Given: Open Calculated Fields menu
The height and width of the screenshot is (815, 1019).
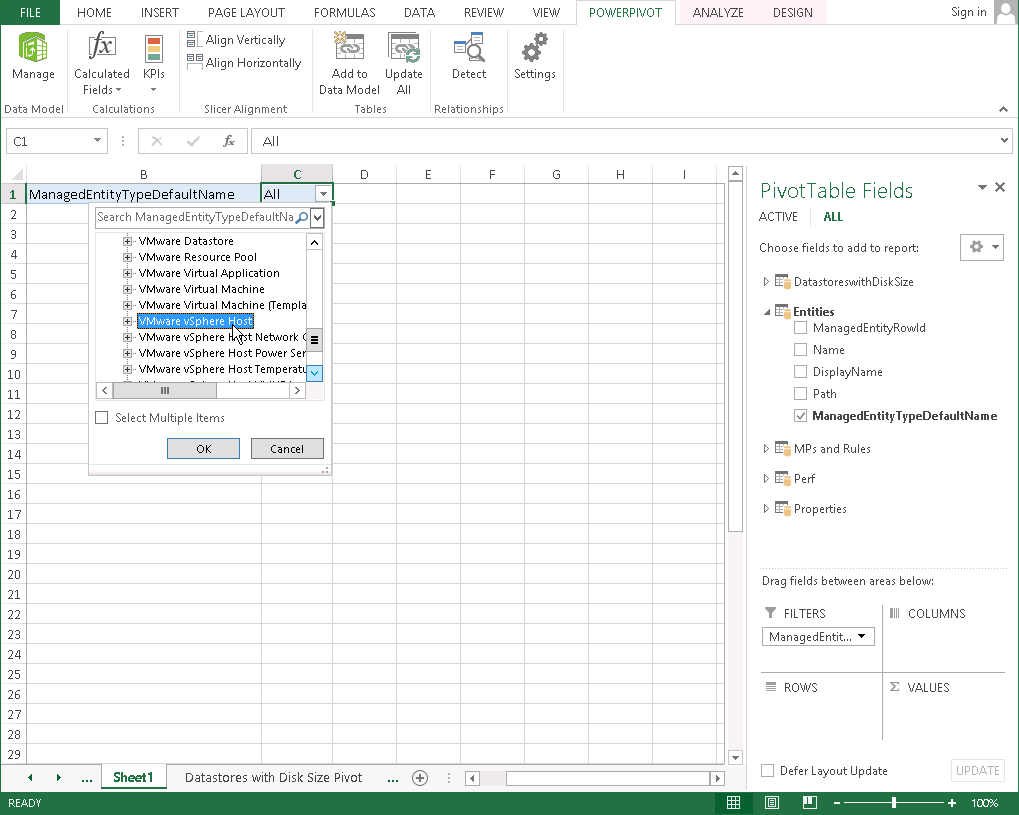Looking at the screenshot, I should 101,64.
